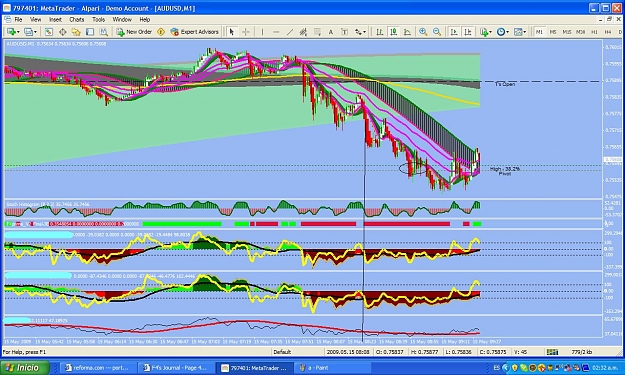Toggle the Terminal panel icon
This screenshot has width=625, height=375.
click(x=90, y=32)
